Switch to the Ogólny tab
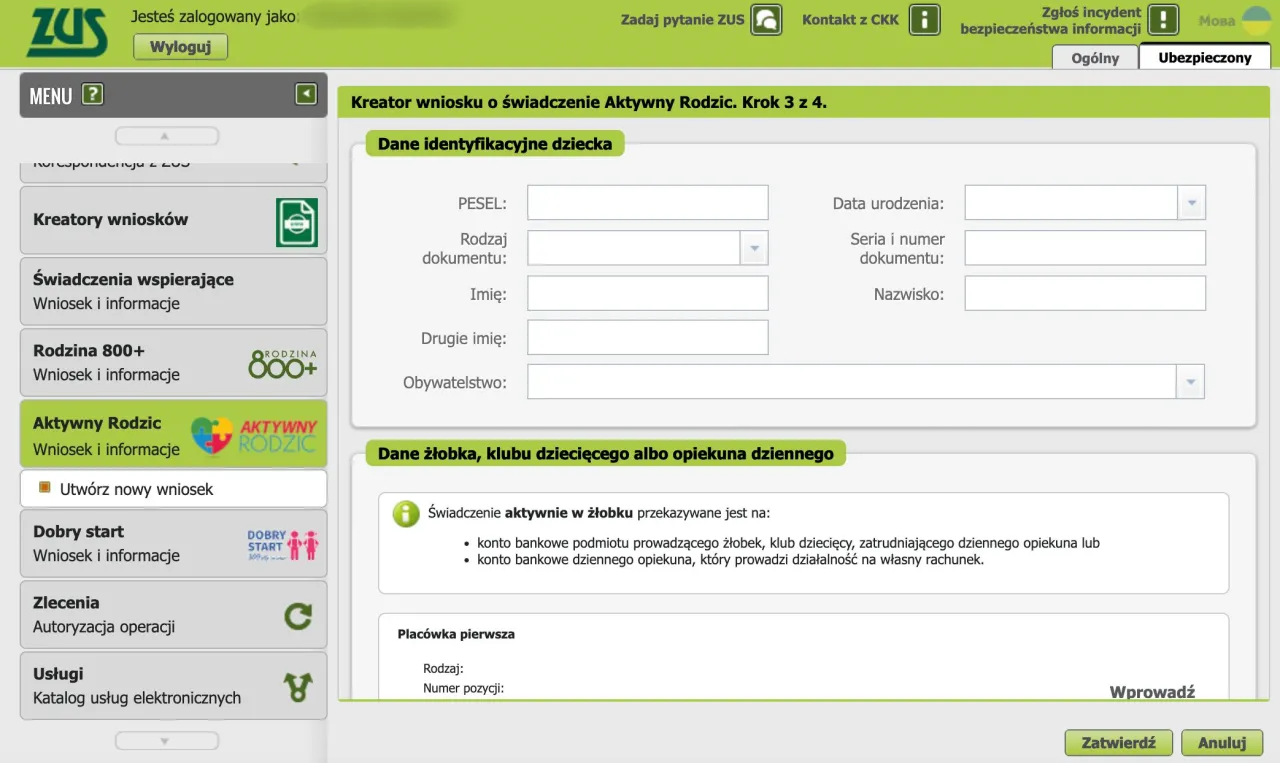 (1094, 57)
